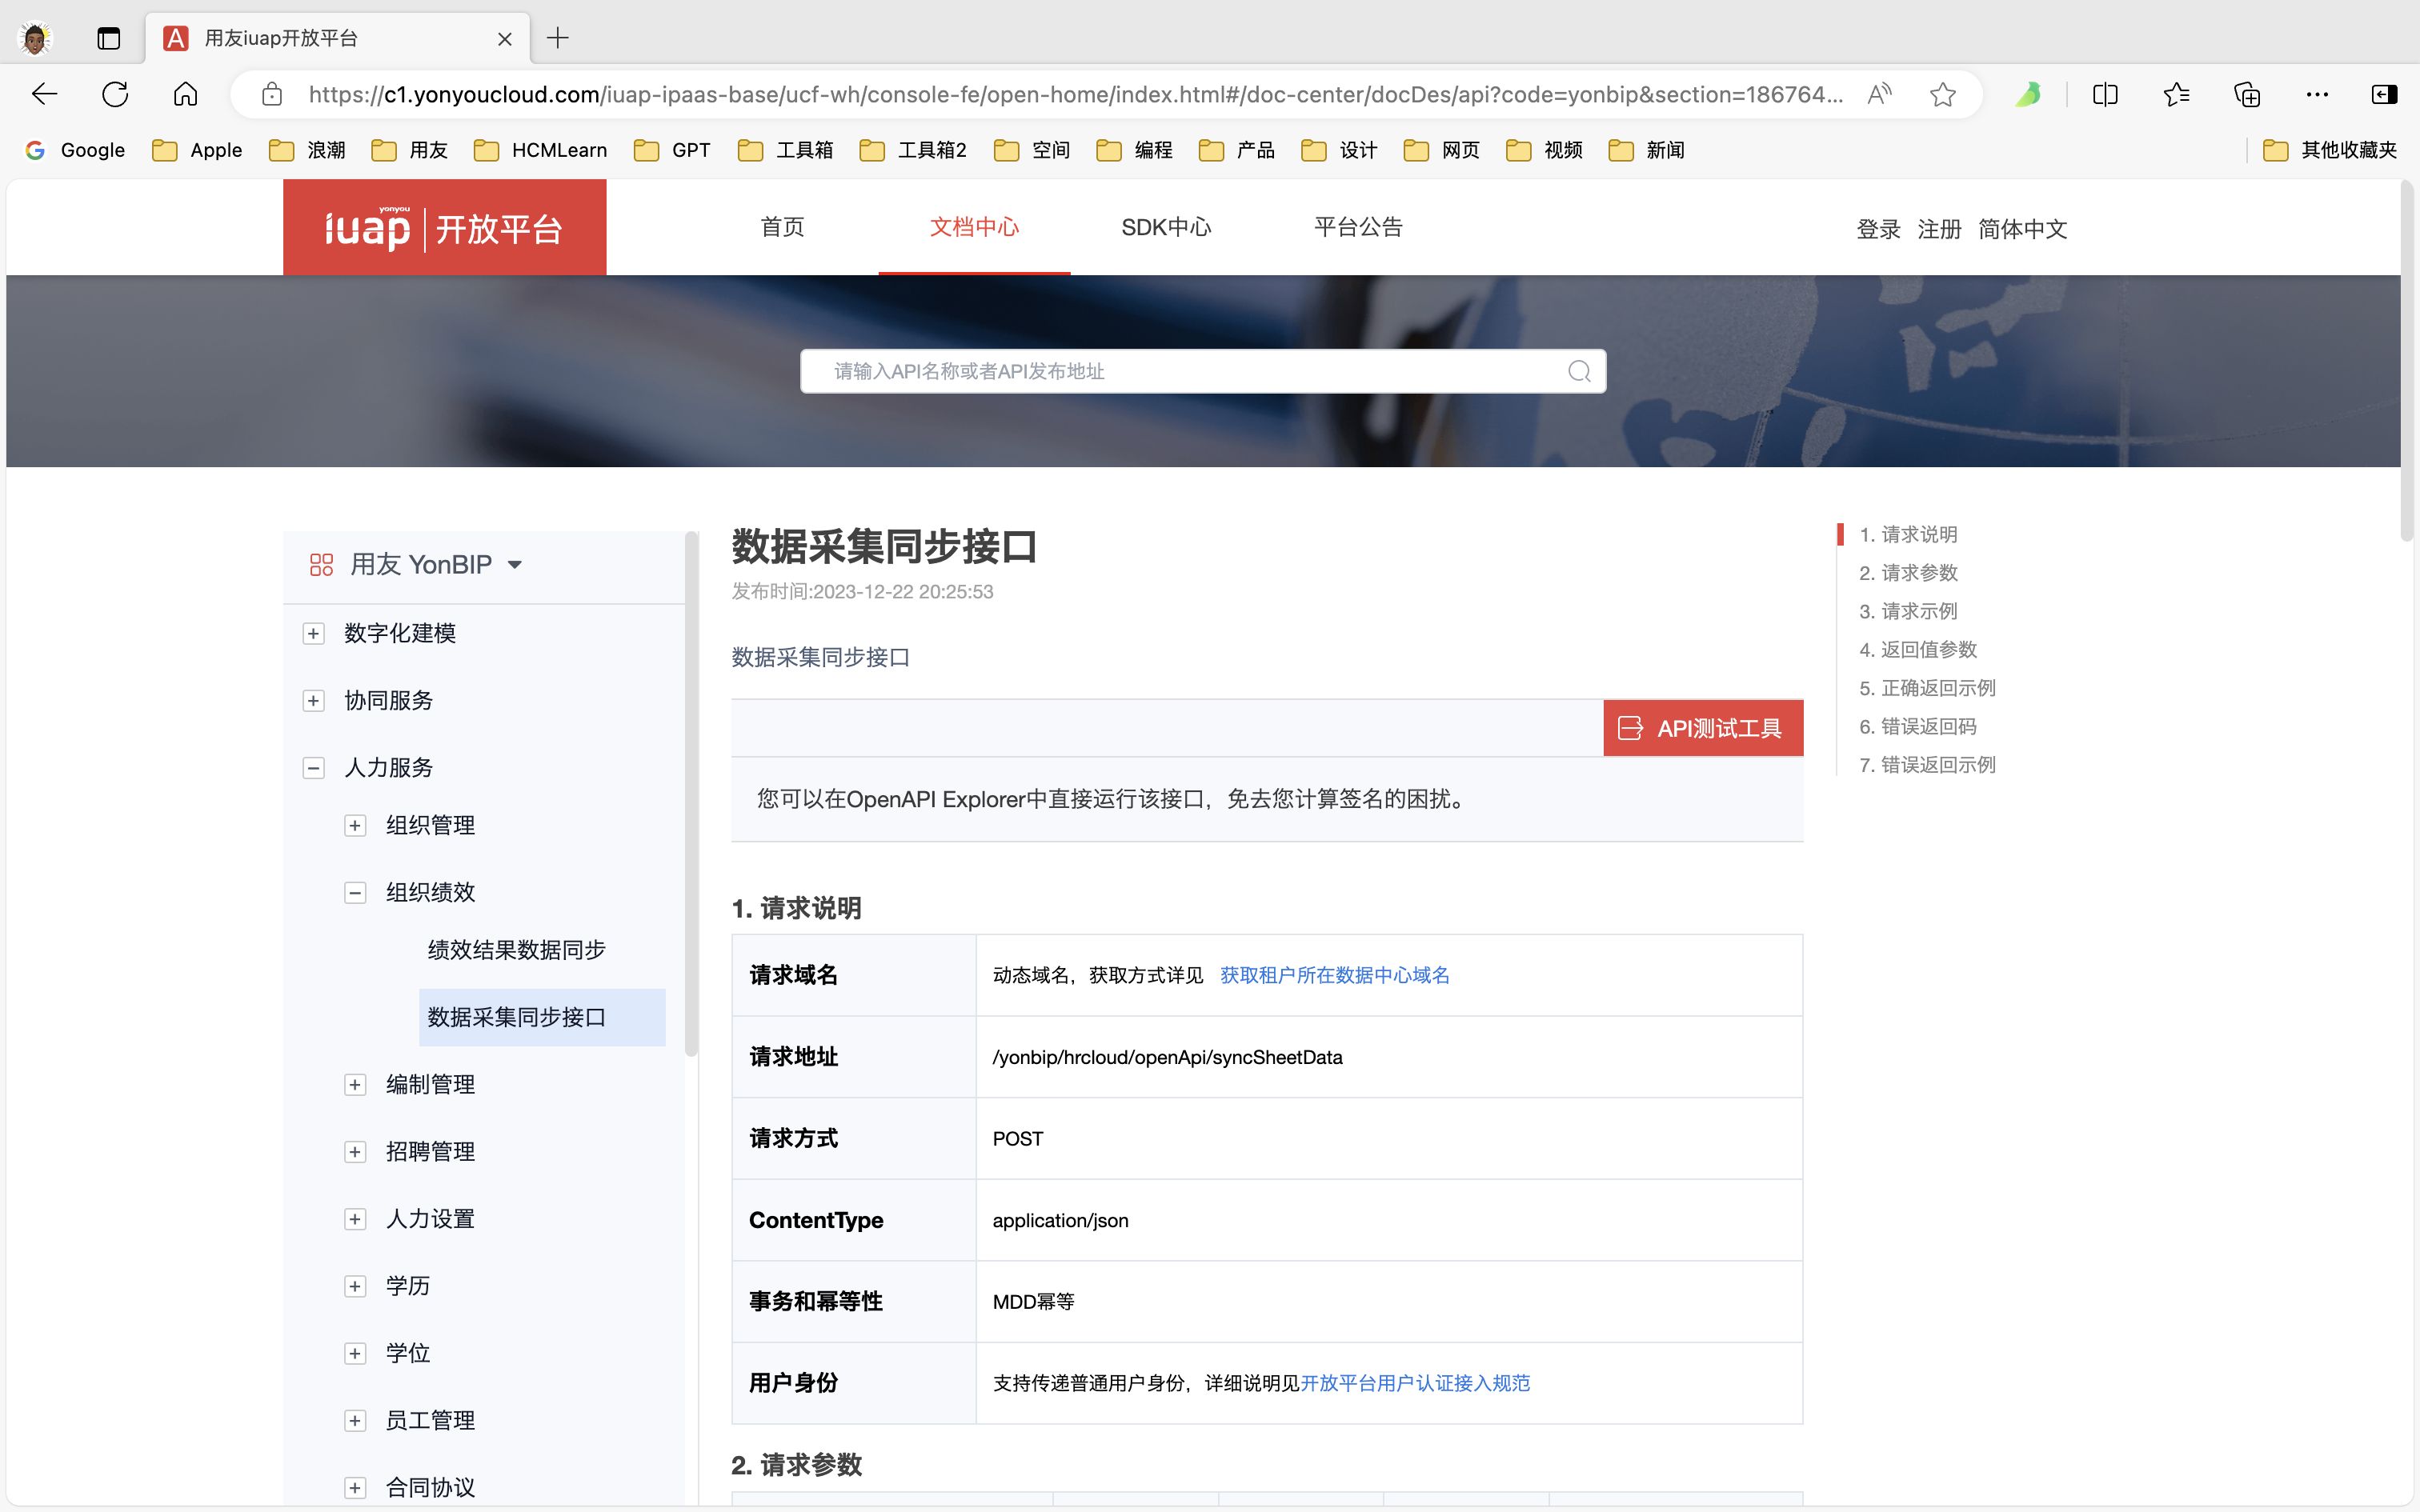Change language via 简体中文

[x=2022, y=229]
